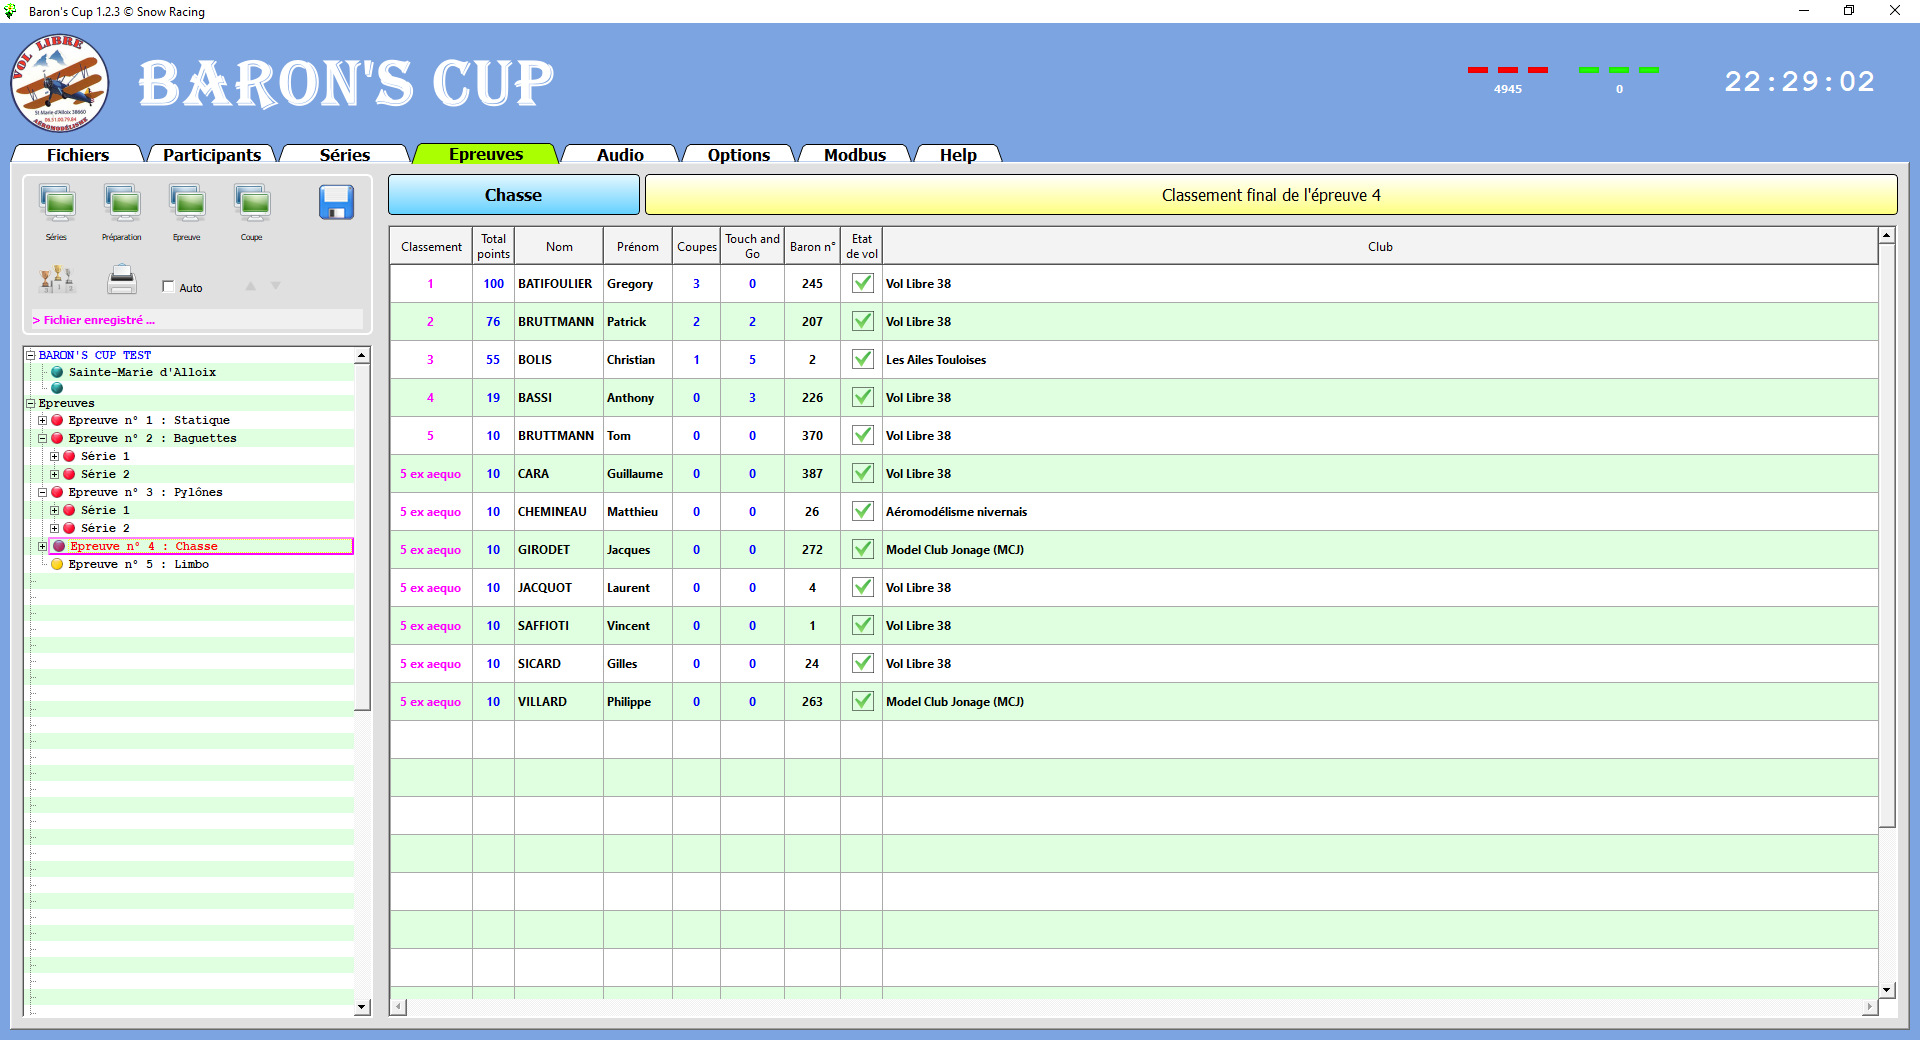Open the podium trophy rankings icon
Viewport: 1920px width, 1040px height.
57,280
